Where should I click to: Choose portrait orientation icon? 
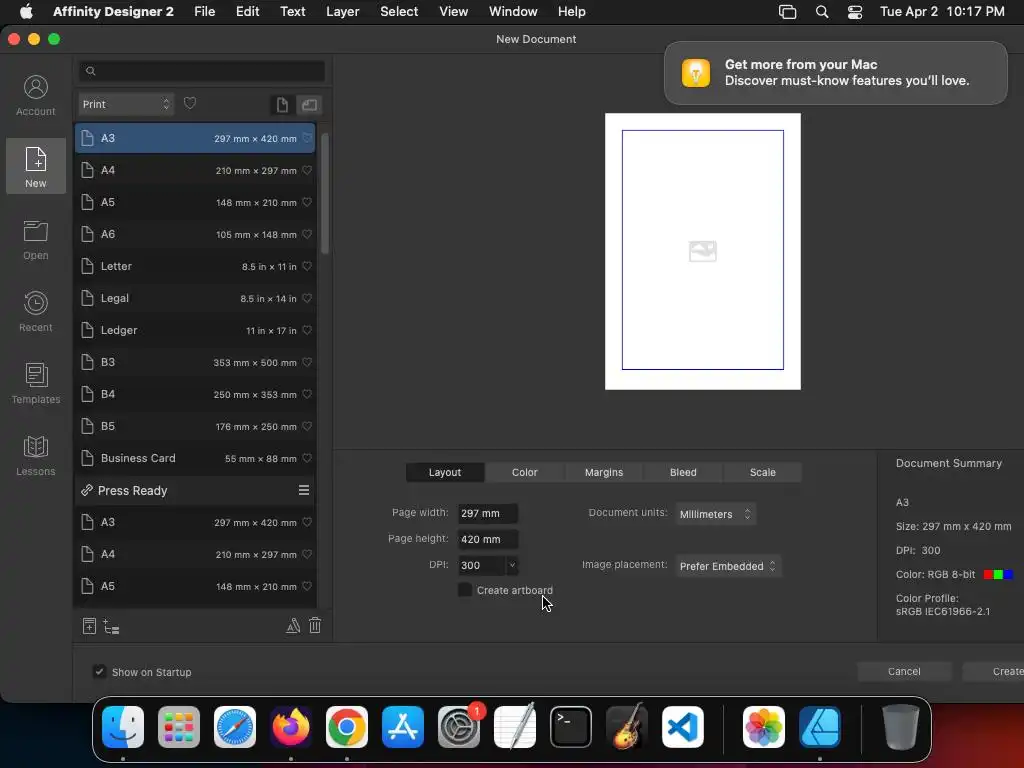point(282,104)
